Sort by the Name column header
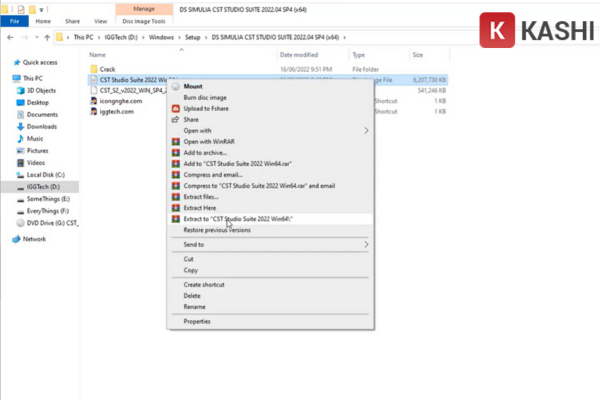The width and height of the screenshot is (600, 400). 98,55
